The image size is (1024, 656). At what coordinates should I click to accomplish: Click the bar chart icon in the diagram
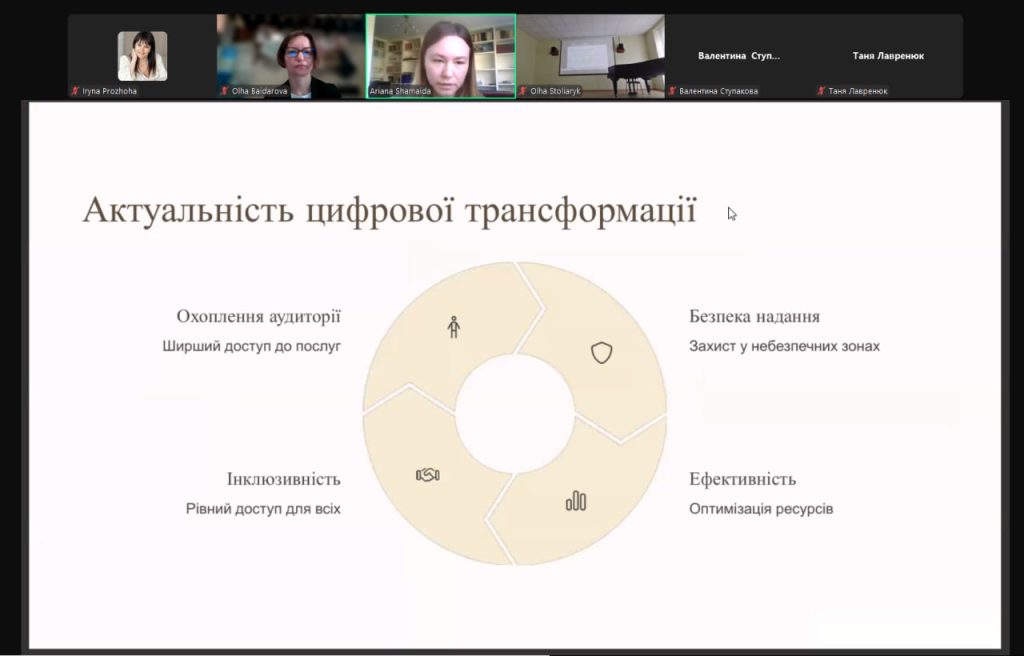(576, 500)
